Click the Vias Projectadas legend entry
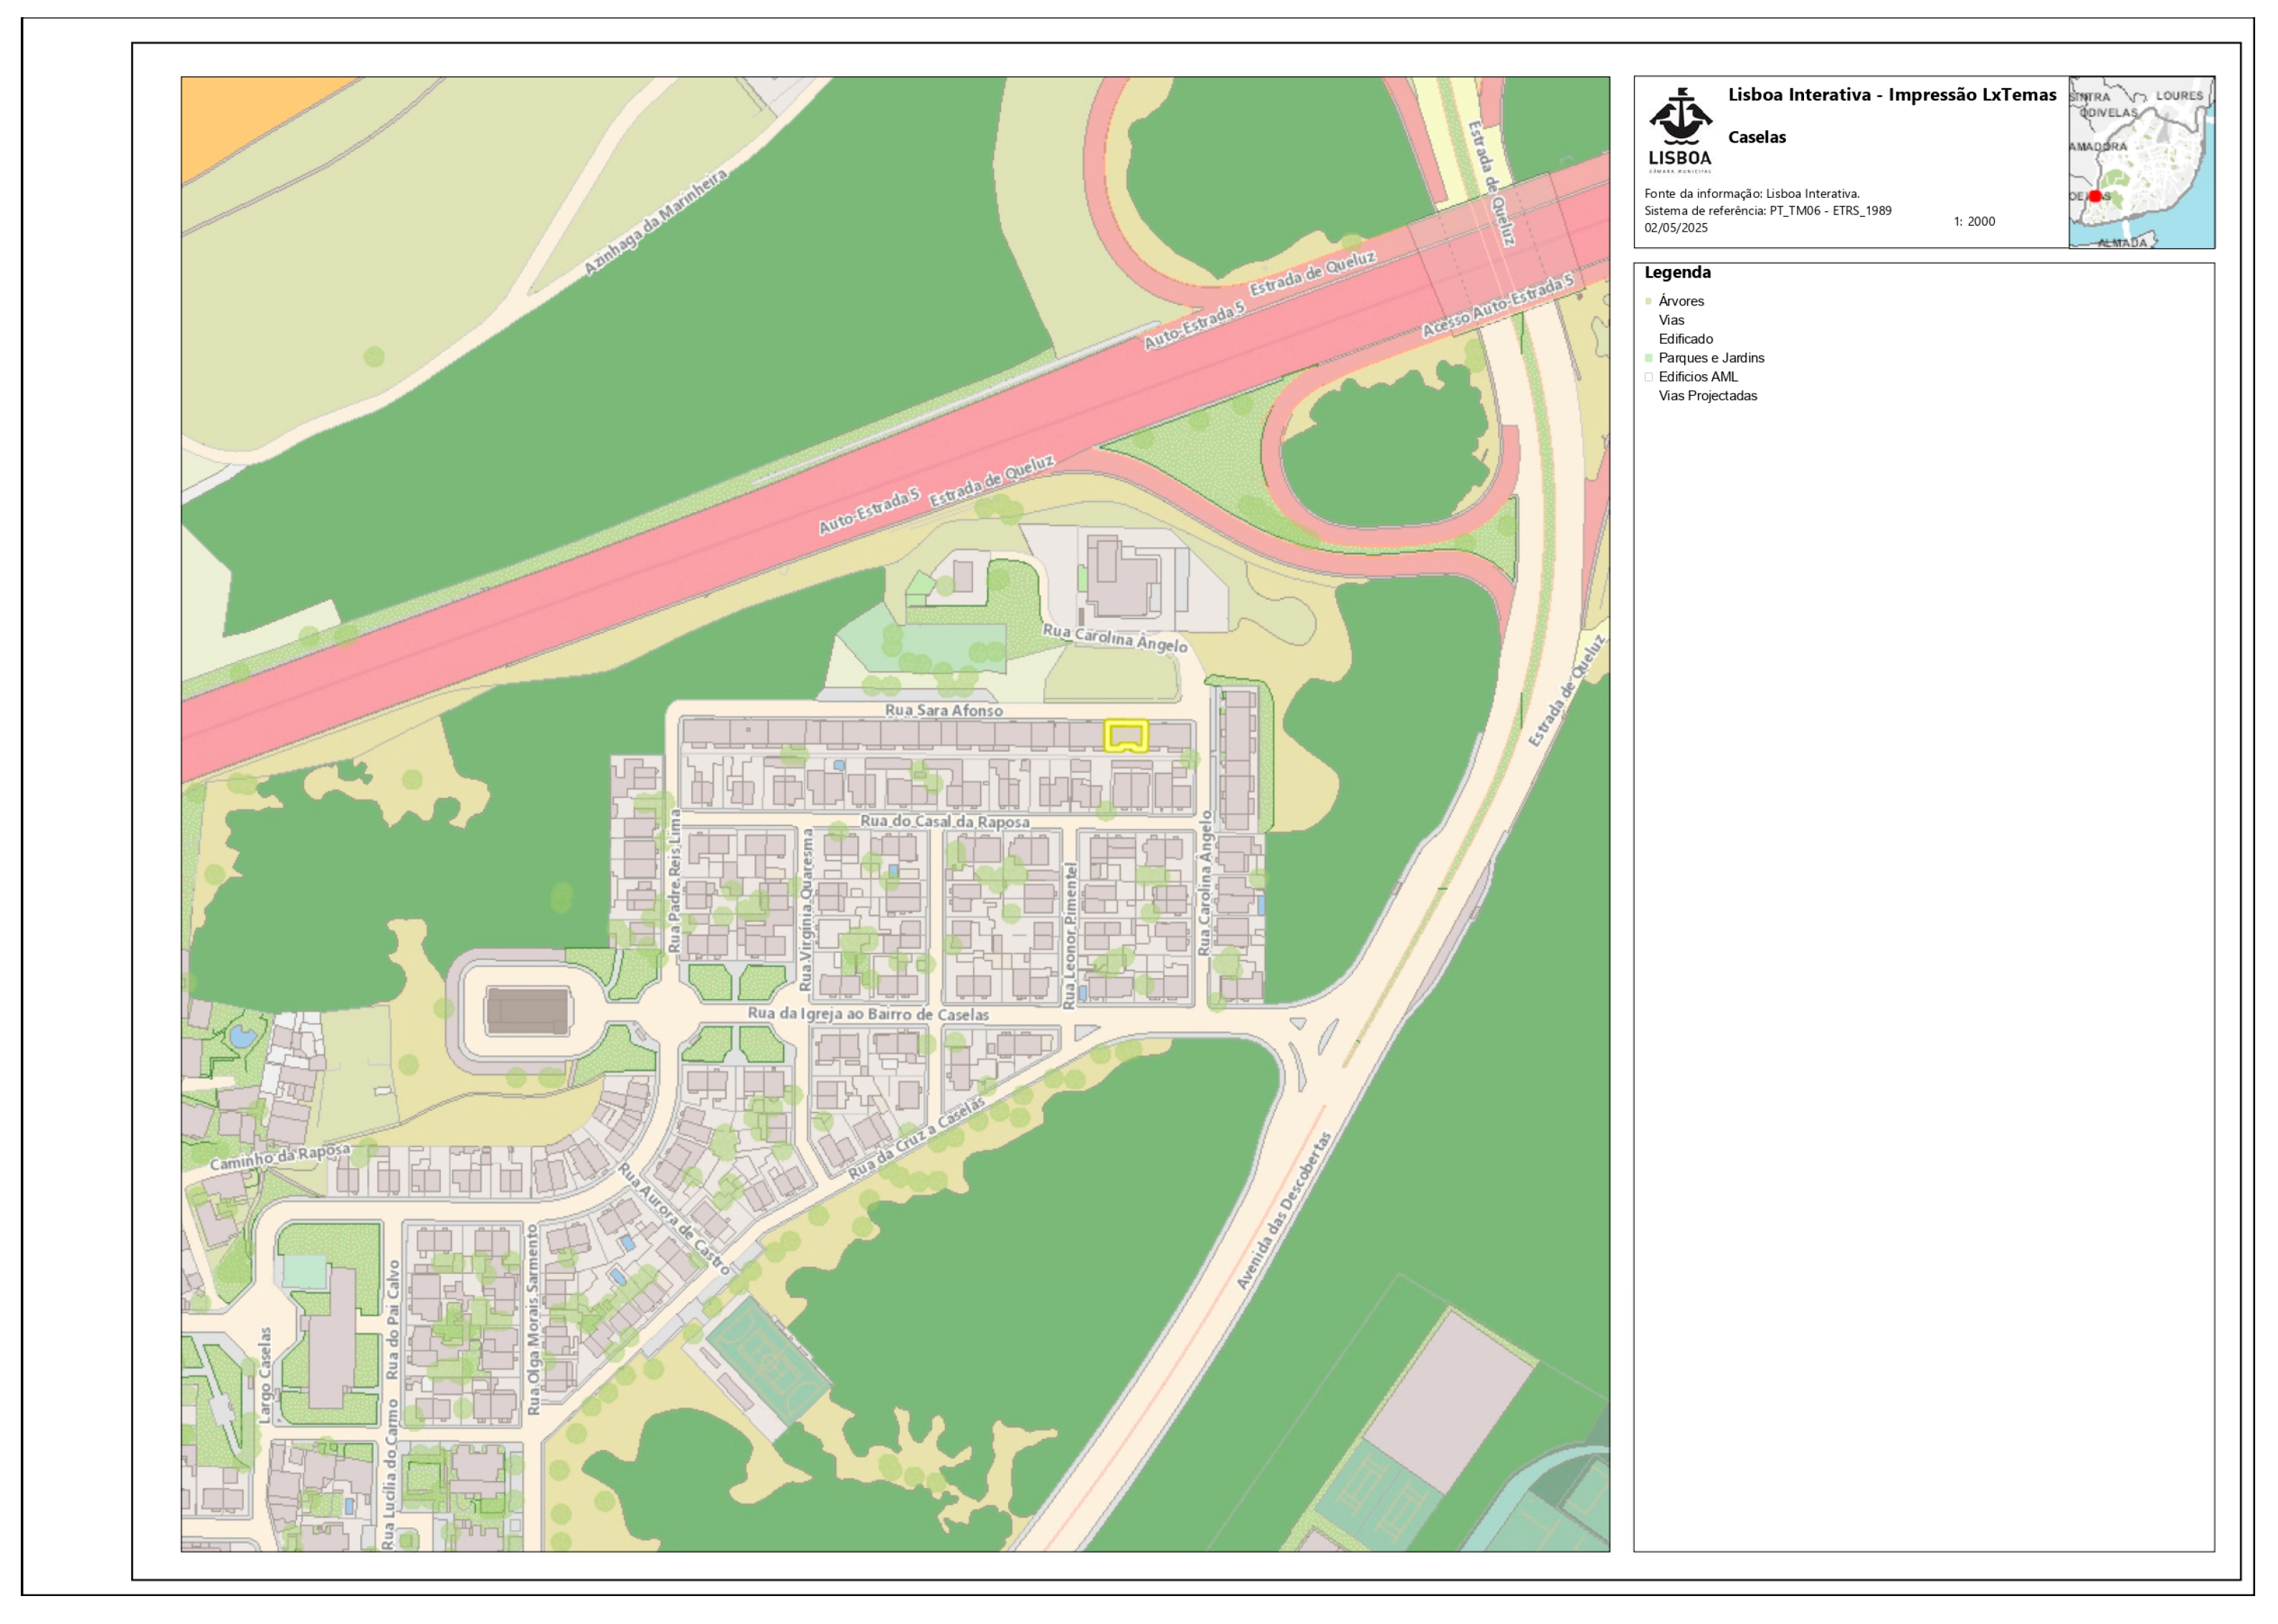Viewport: 2278px width, 1624px height. [1707, 396]
